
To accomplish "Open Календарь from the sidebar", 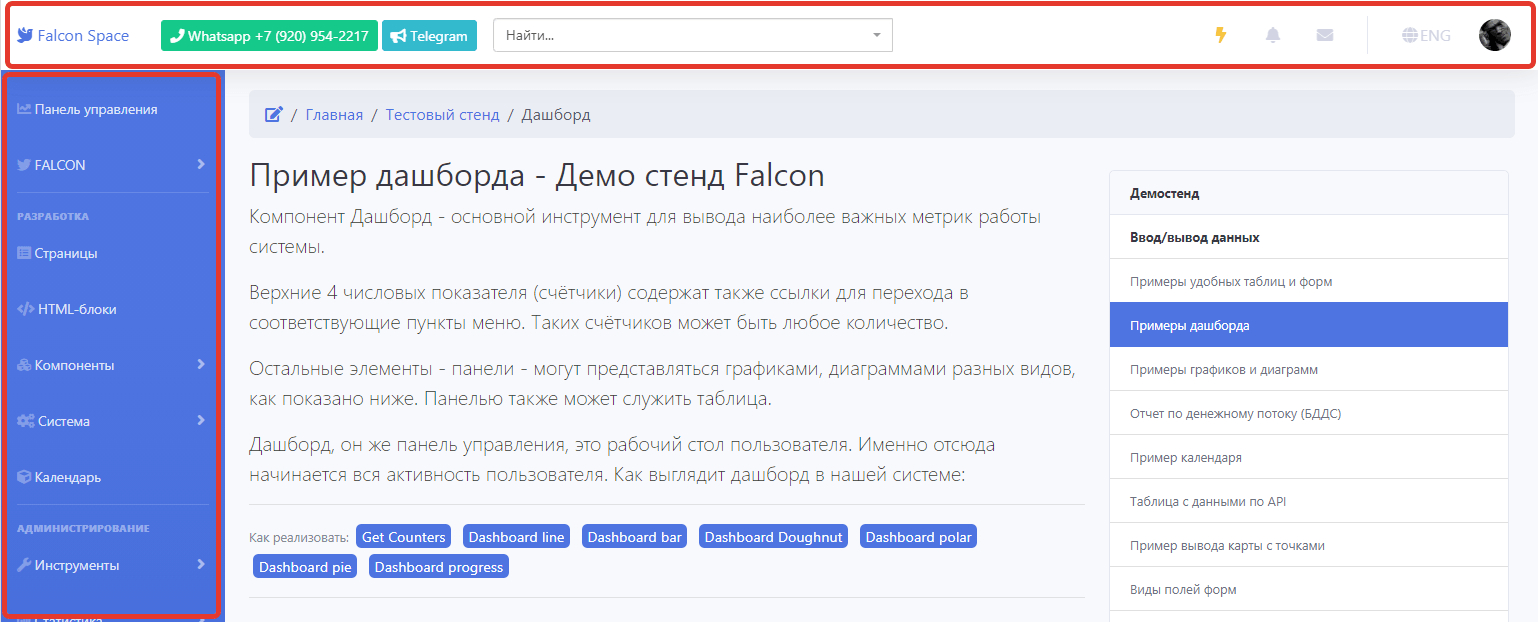I will (x=67, y=477).
